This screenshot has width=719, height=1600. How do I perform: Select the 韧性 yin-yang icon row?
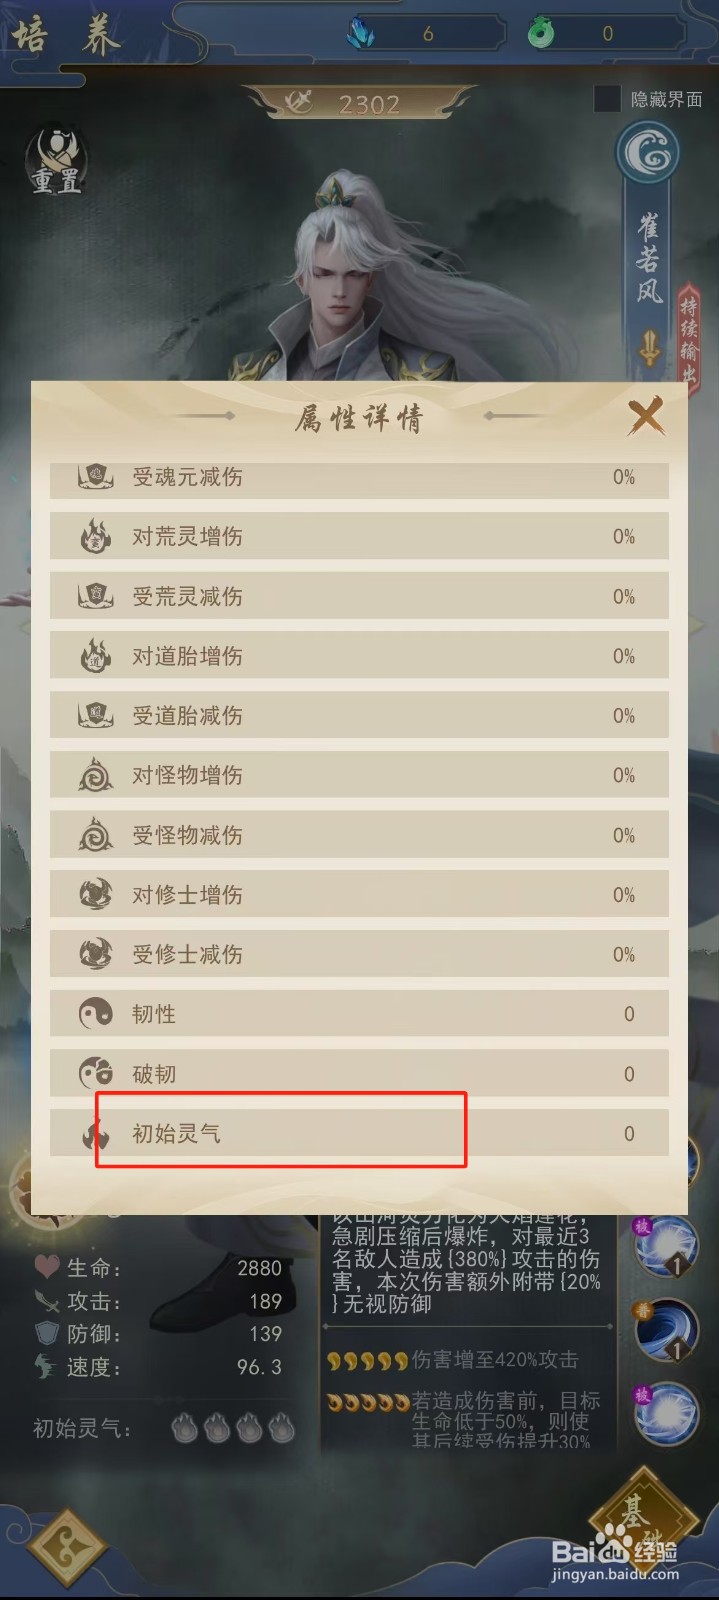click(359, 1014)
